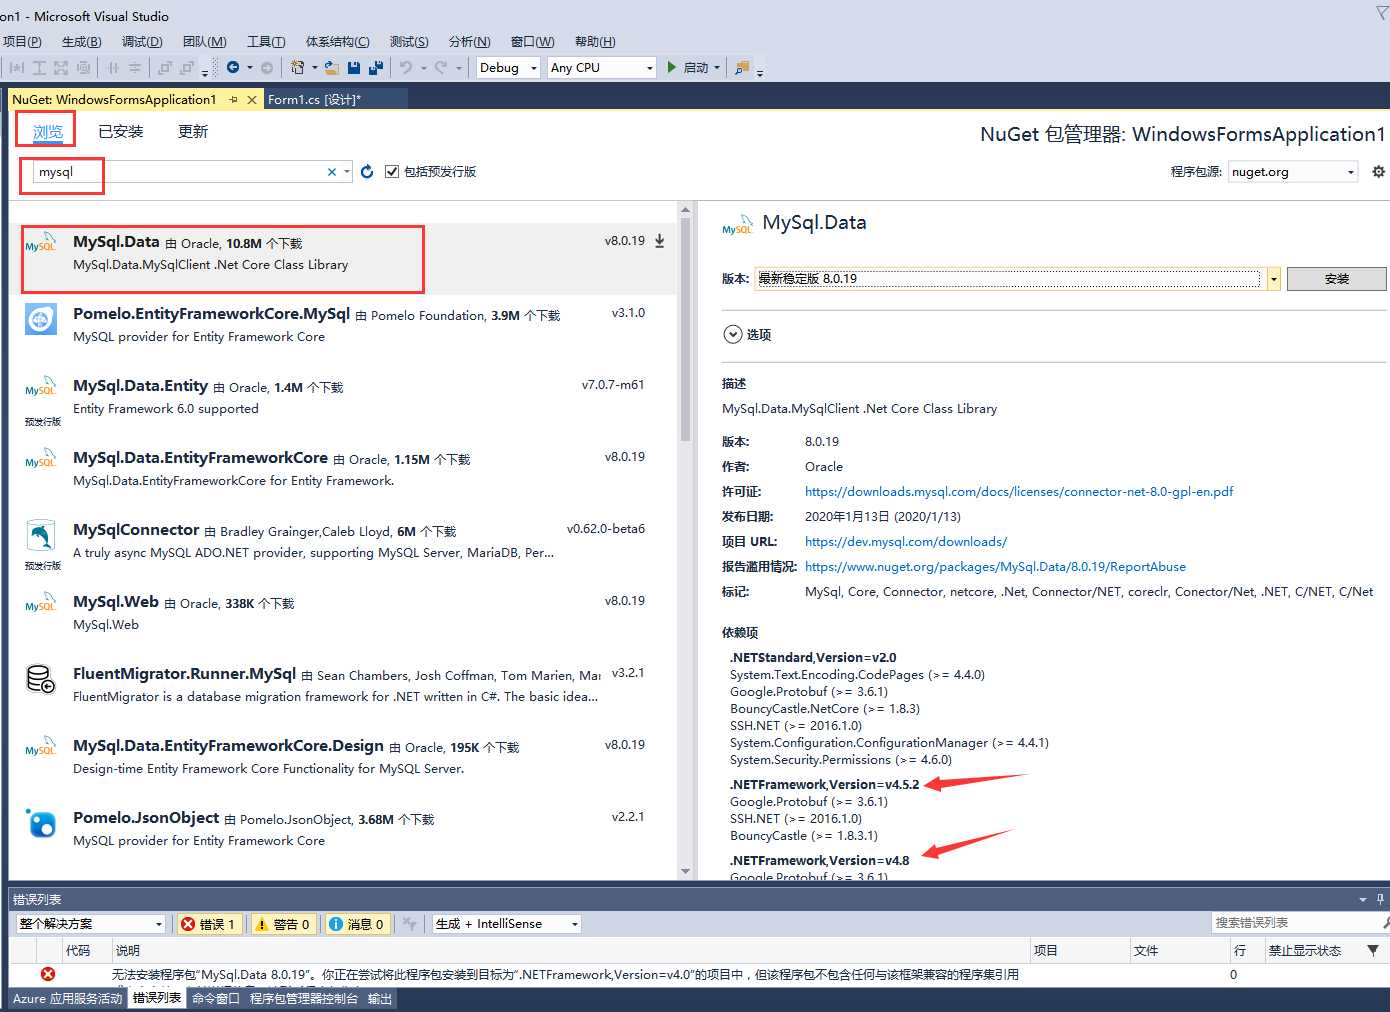
Task: Click the save toolbar icon
Action: (x=354, y=67)
